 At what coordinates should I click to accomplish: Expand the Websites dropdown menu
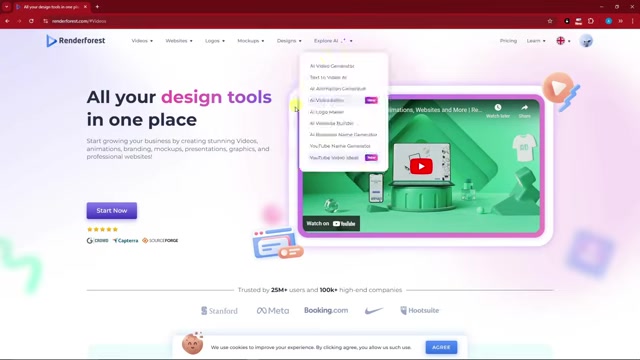[179, 41]
